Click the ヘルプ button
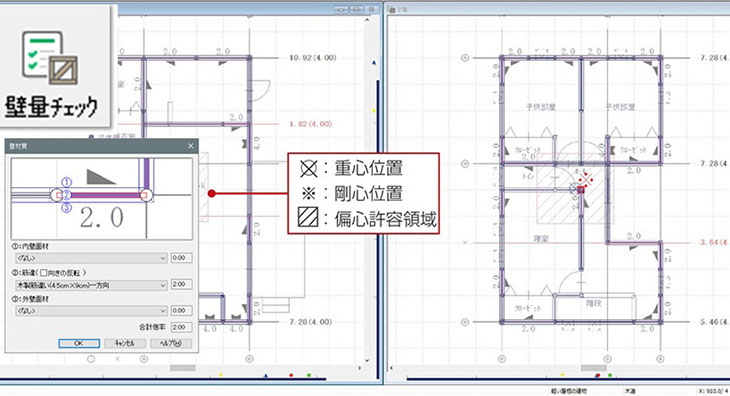 tap(170, 343)
